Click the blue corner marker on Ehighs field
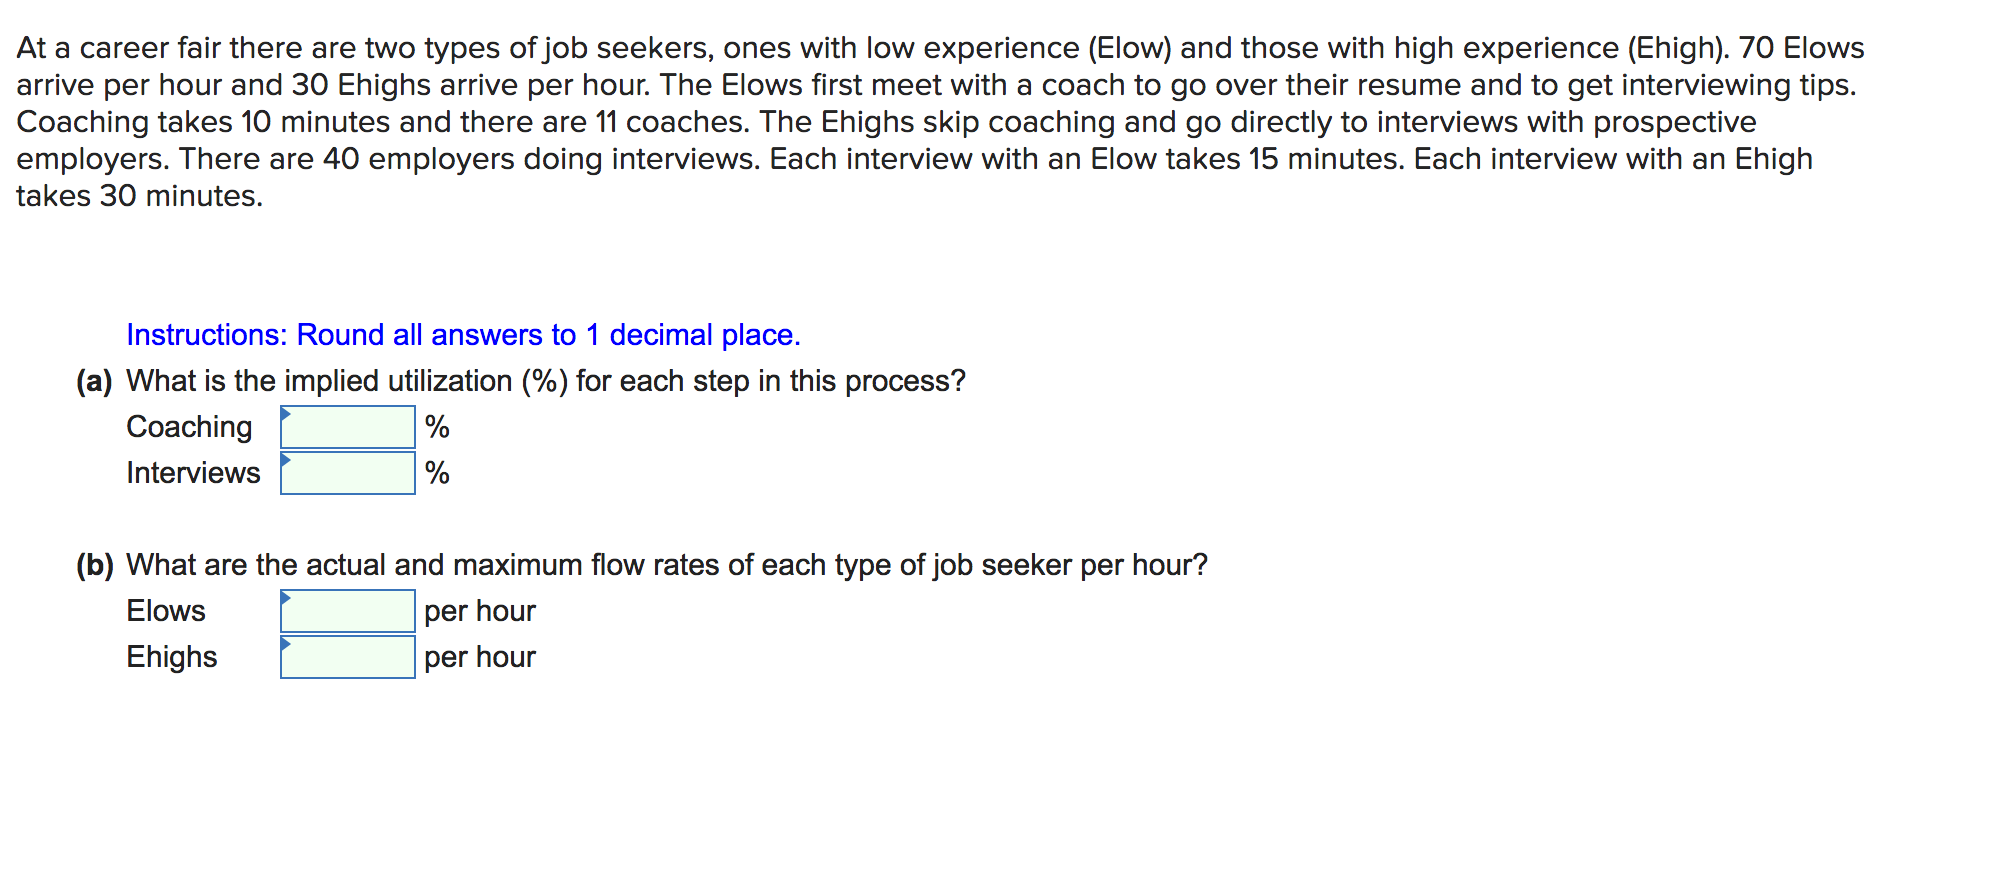 click(x=286, y=644)
